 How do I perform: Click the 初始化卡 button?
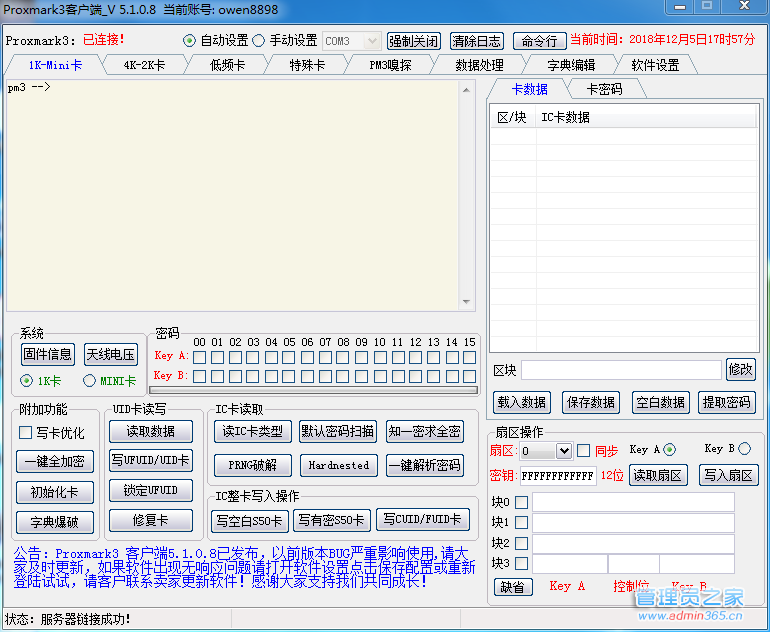55,492
